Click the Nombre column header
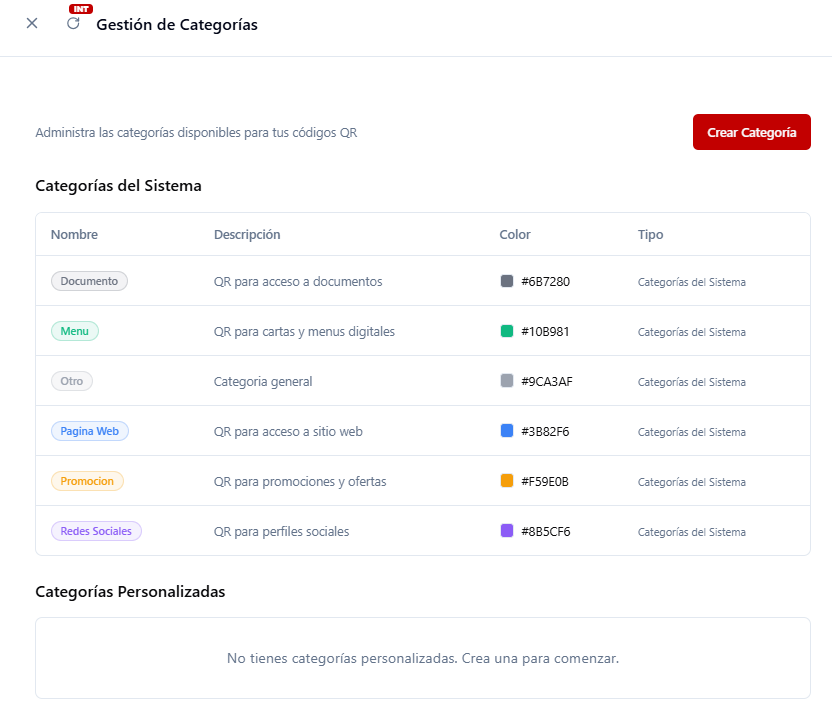This screenshot has width=832, height=717. point(74,235)
